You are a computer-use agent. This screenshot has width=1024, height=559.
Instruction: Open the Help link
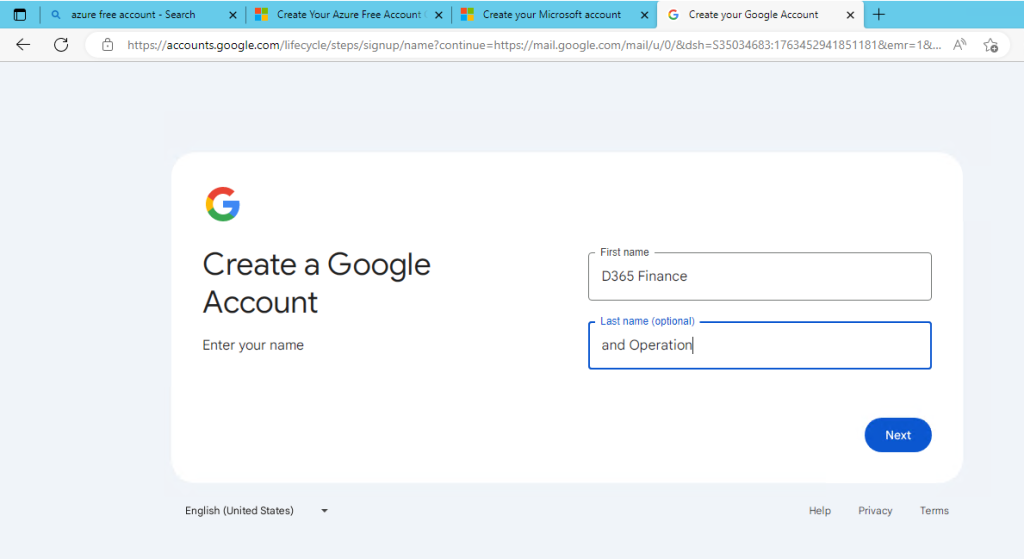tap(819, 511)
